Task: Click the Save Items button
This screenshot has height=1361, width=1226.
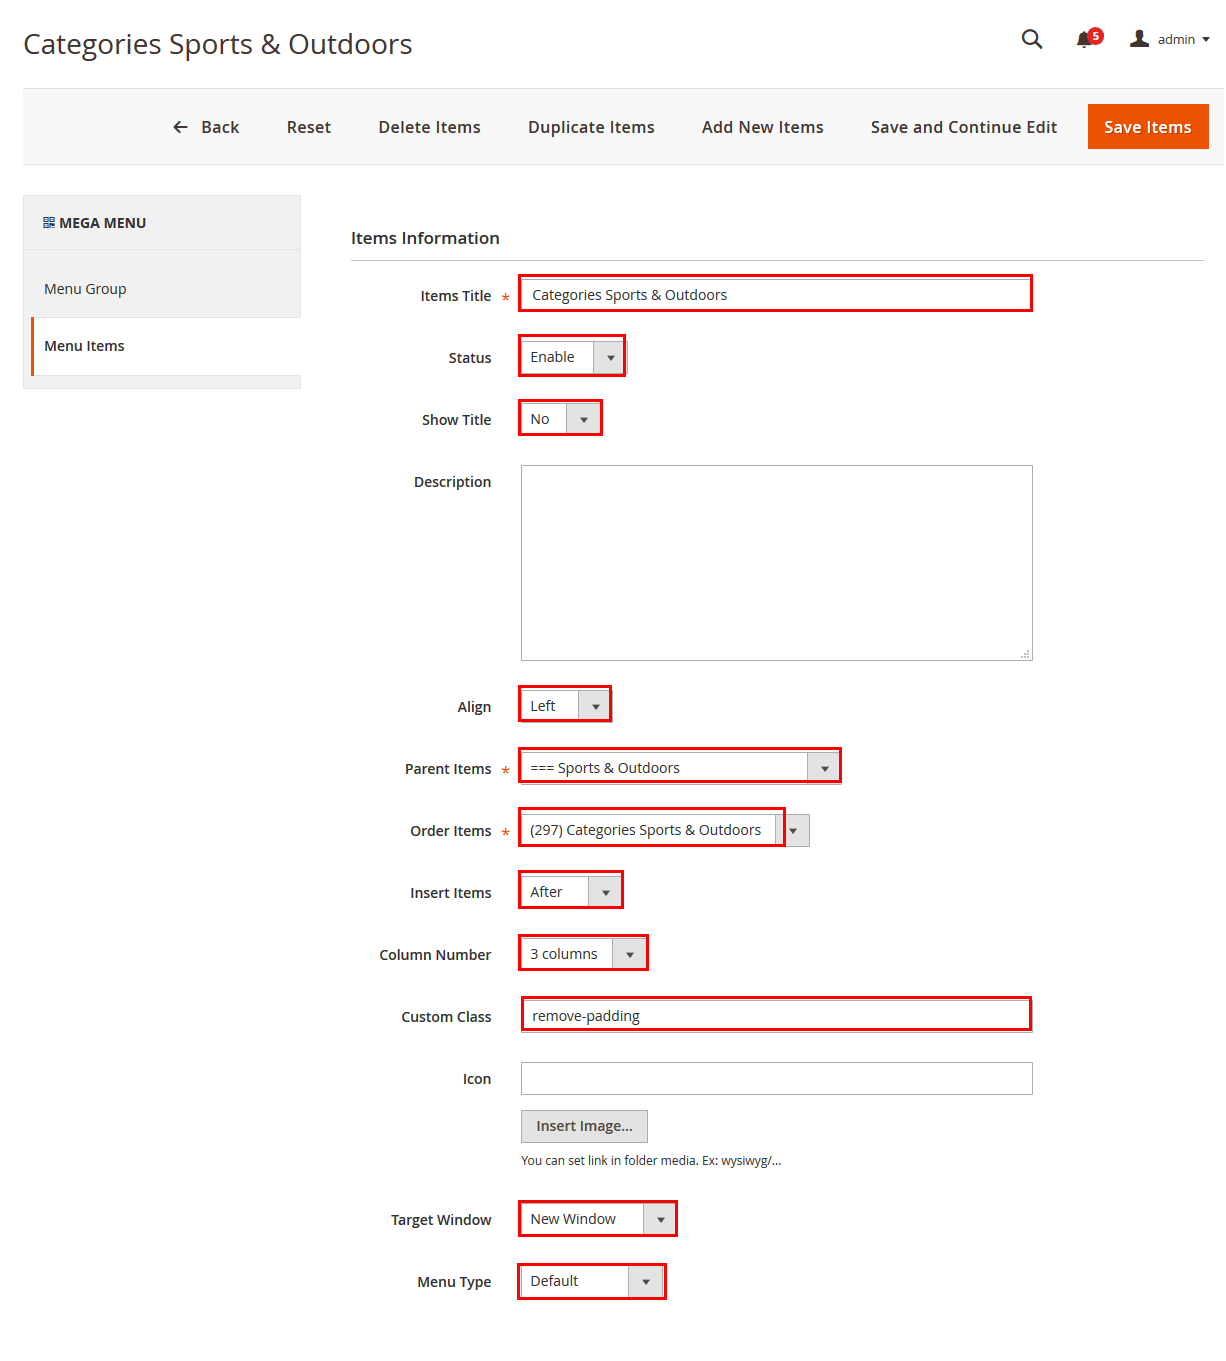Action: pos(1148,127)
